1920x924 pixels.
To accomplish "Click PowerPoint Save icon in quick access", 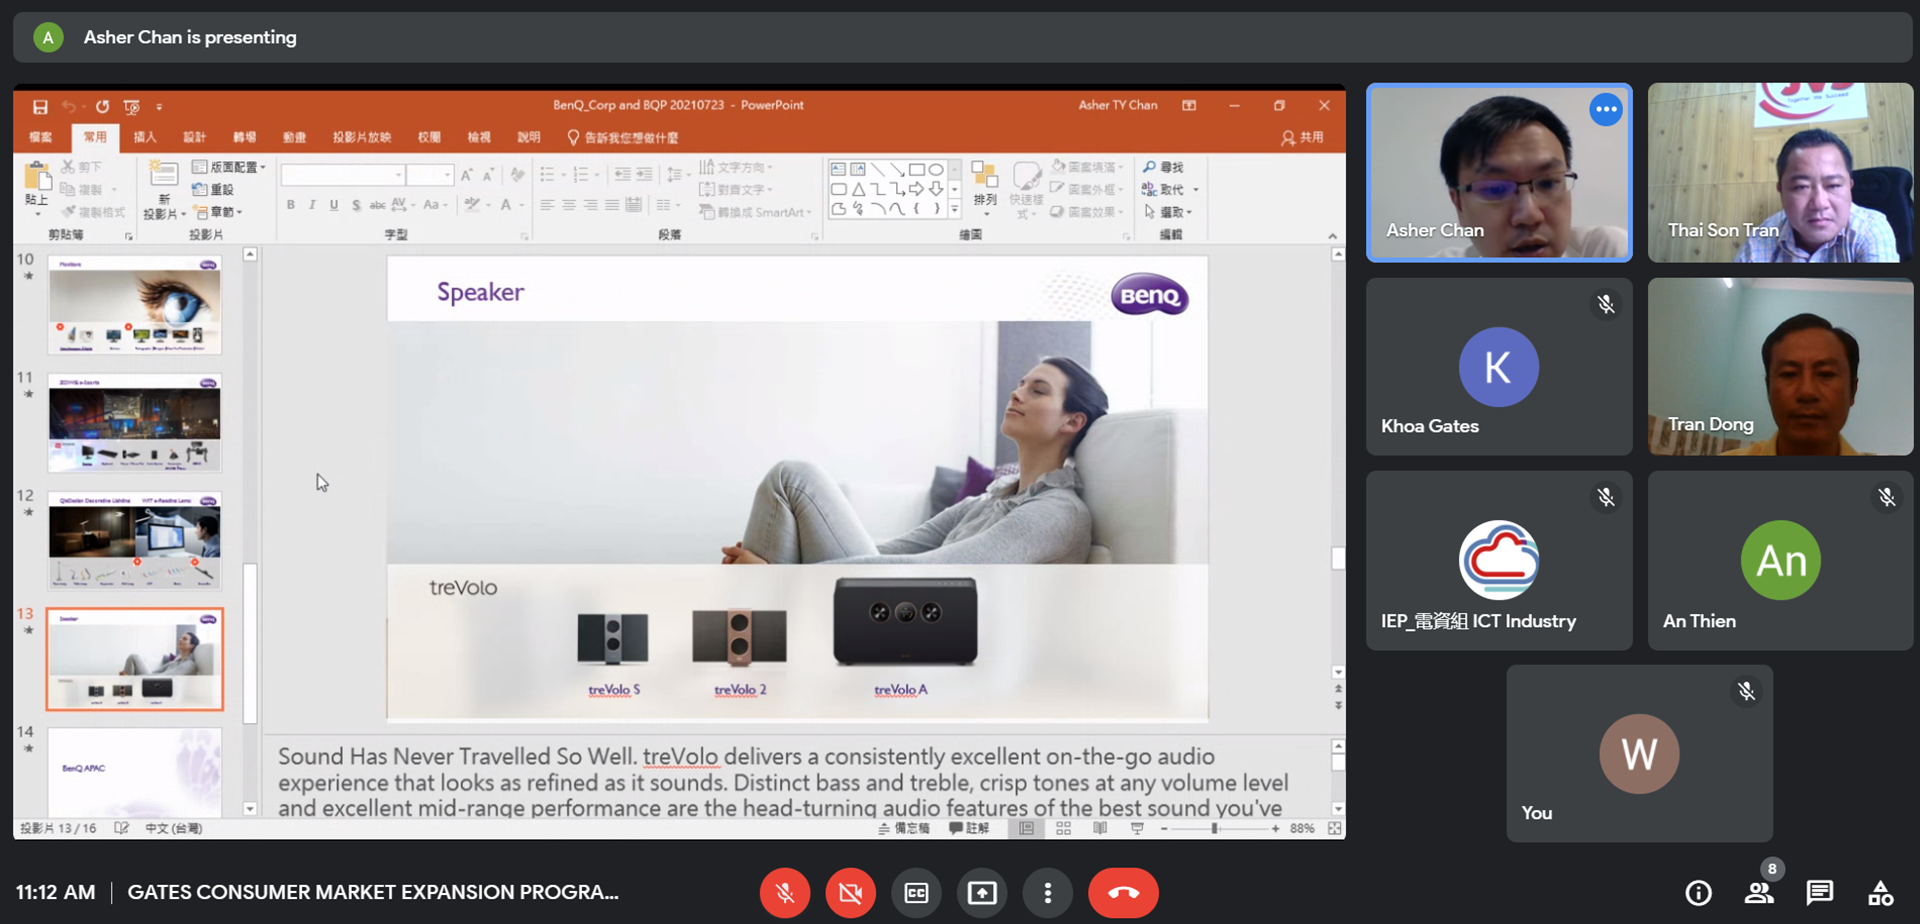I will 40,106.
